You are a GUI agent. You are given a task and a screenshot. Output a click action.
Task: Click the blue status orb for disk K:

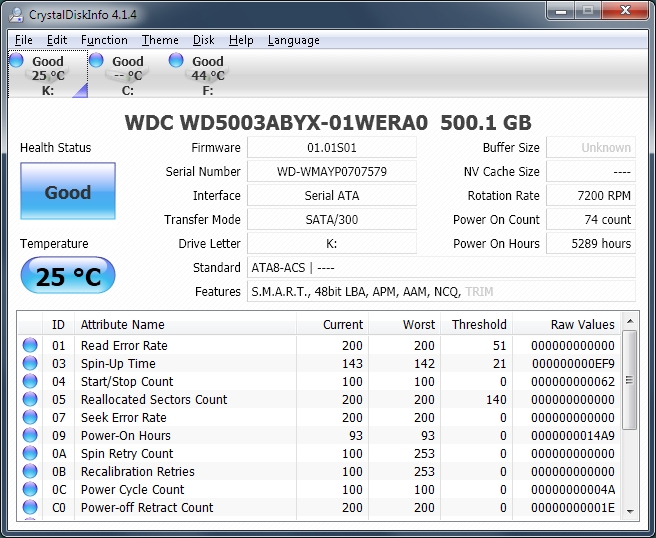tap(16, 60)
